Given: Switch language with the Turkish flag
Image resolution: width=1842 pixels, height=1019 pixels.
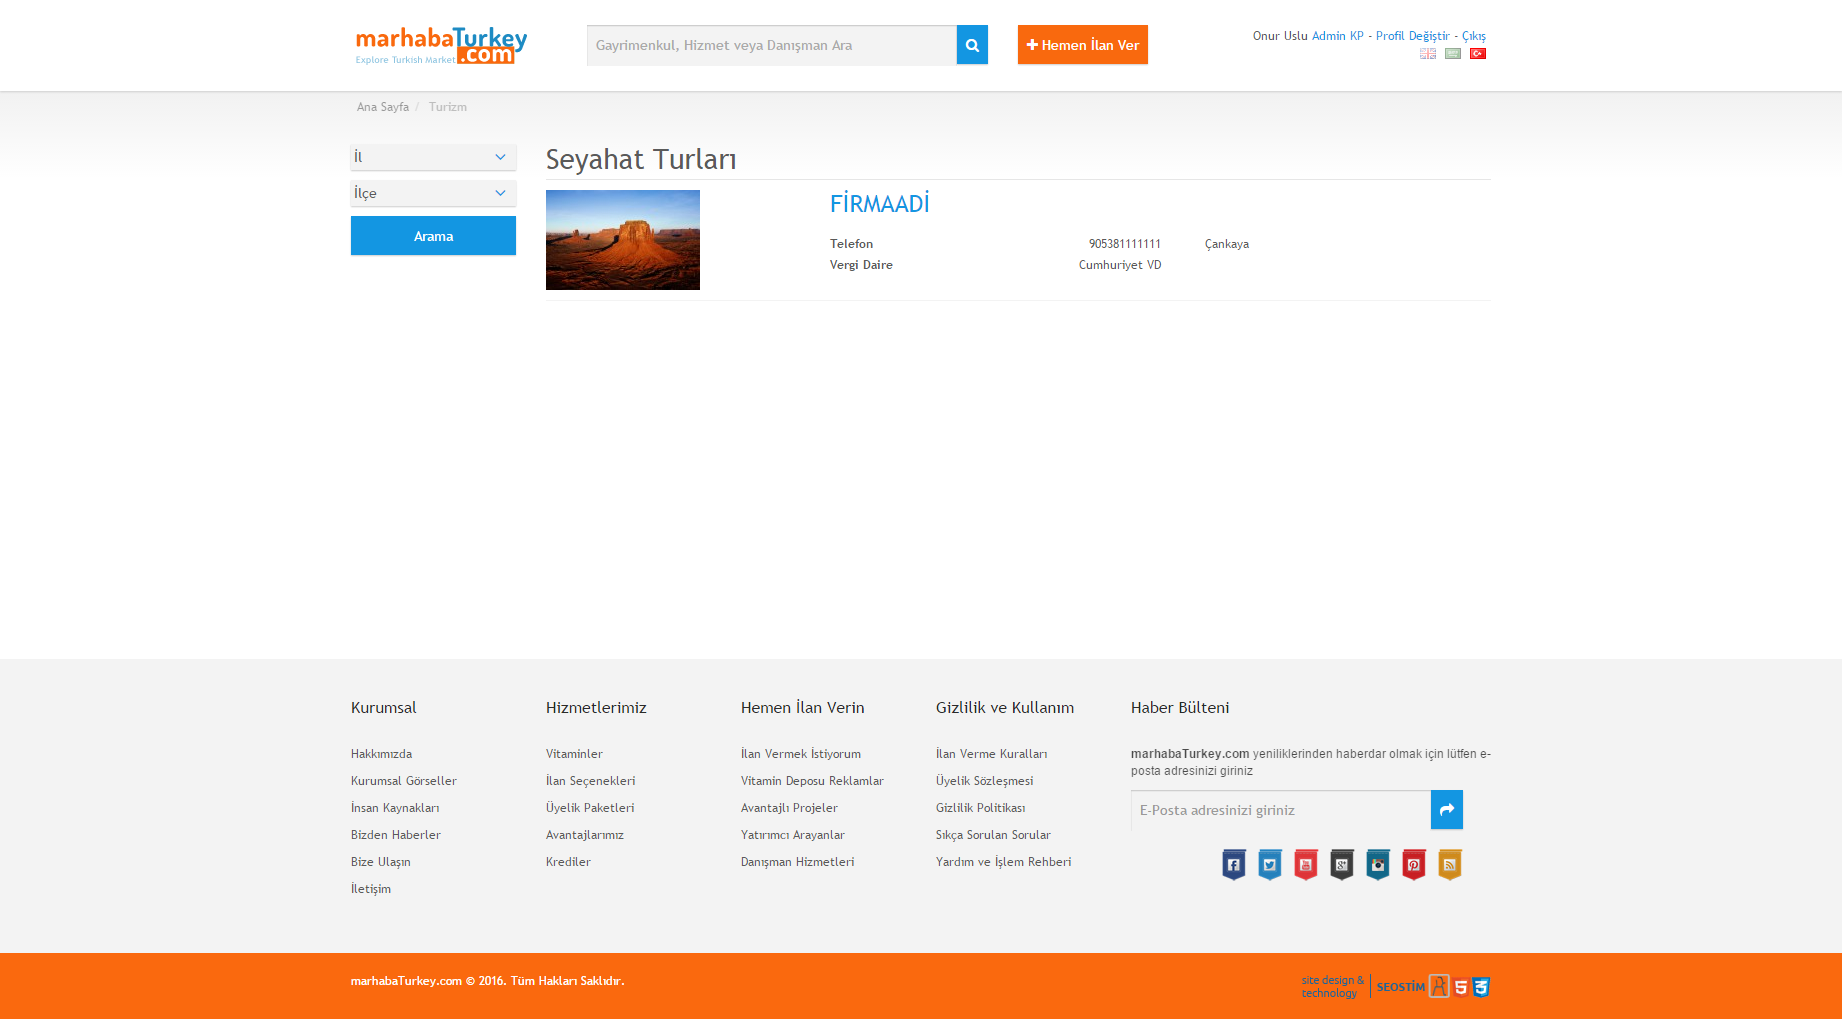Looking at the screenshot, I should click(x=1477, y=54).
